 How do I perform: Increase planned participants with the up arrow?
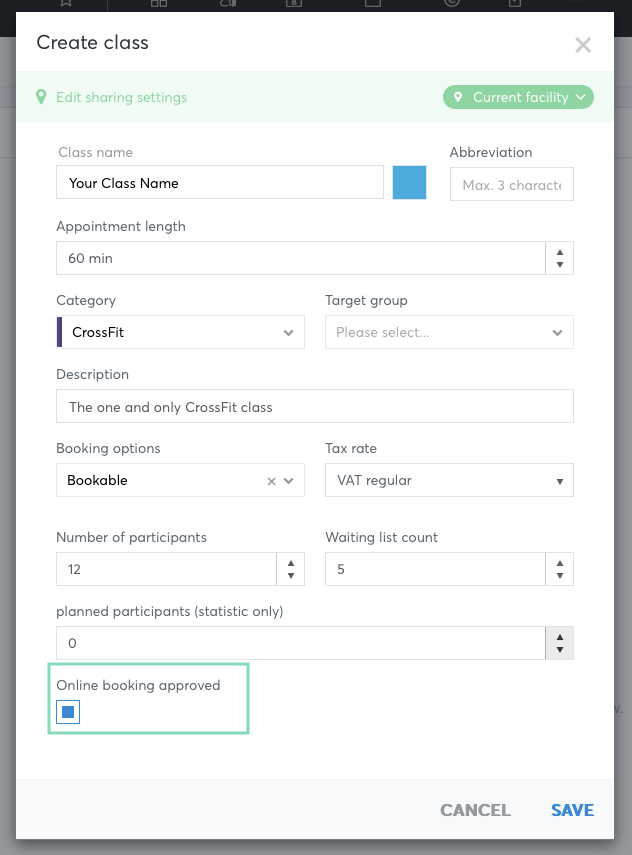pyautogui.click(x=559, y=637)
